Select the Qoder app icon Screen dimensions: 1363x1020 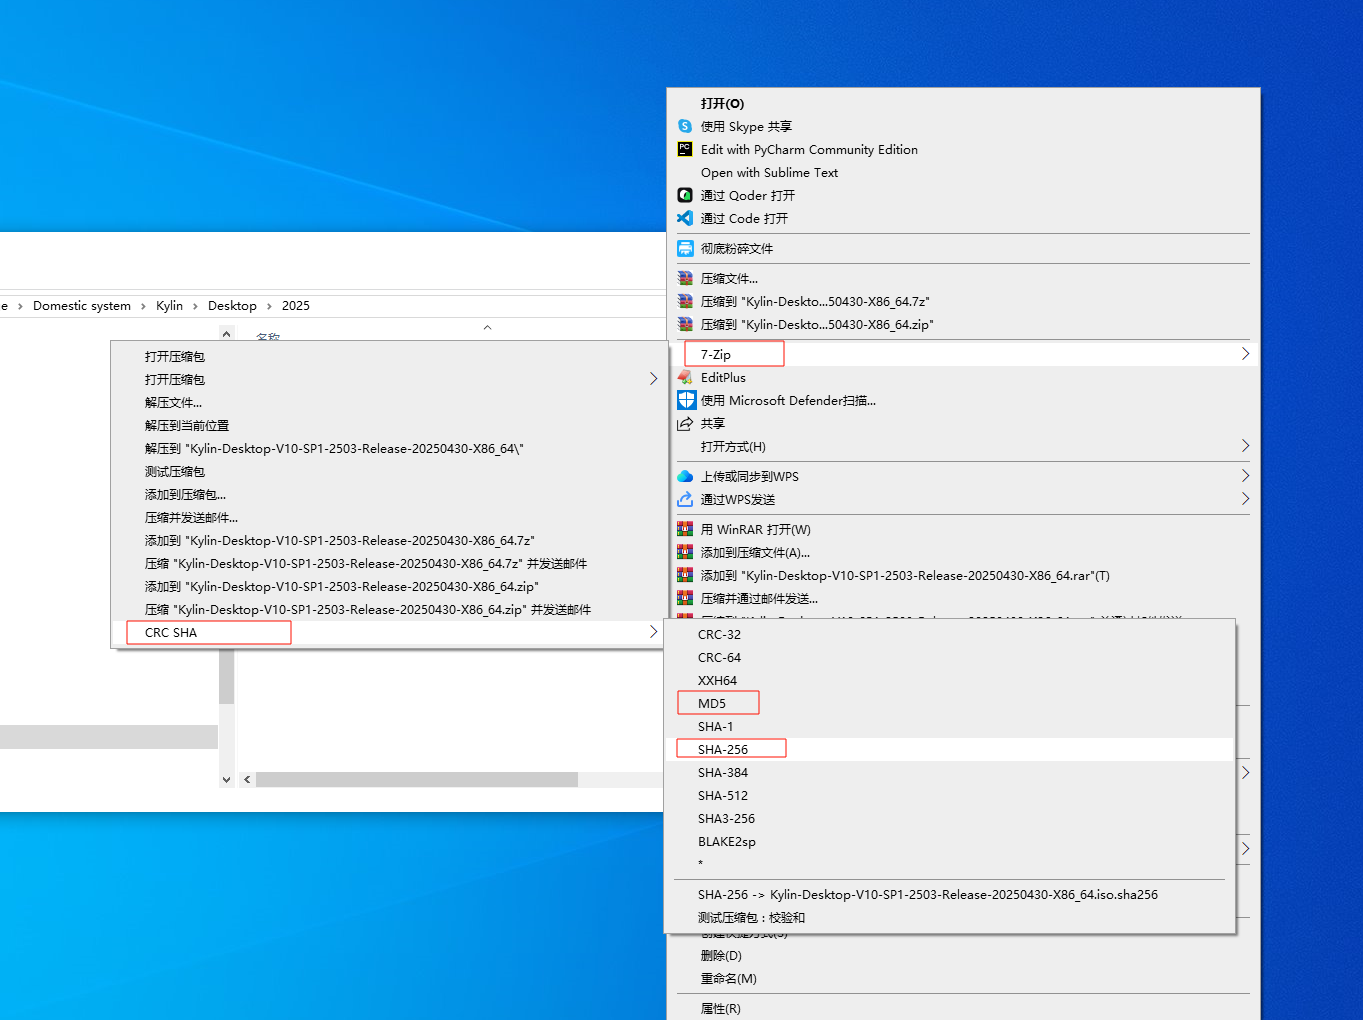[685, 195]
